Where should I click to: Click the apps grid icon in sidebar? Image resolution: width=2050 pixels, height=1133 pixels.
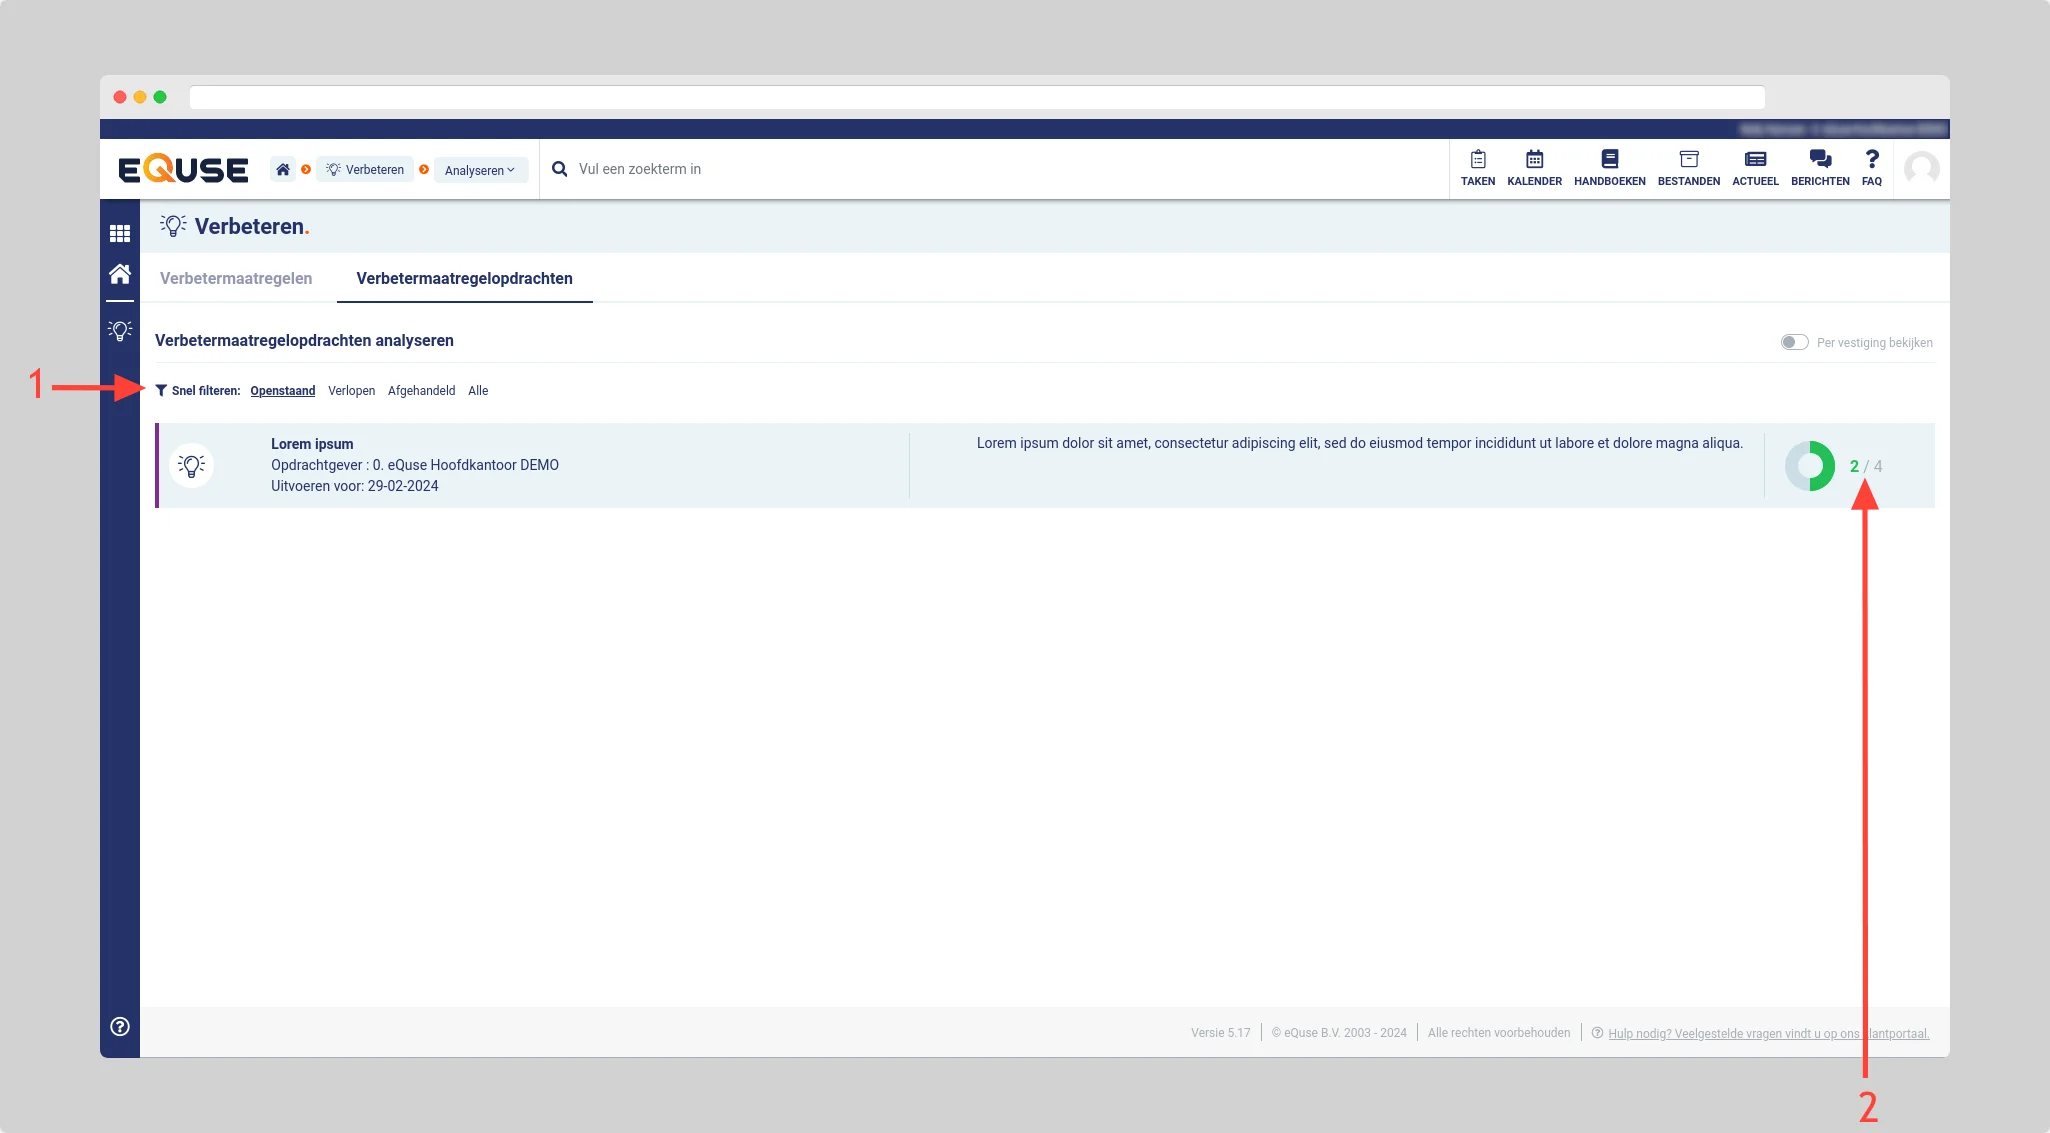coord(120,233)
